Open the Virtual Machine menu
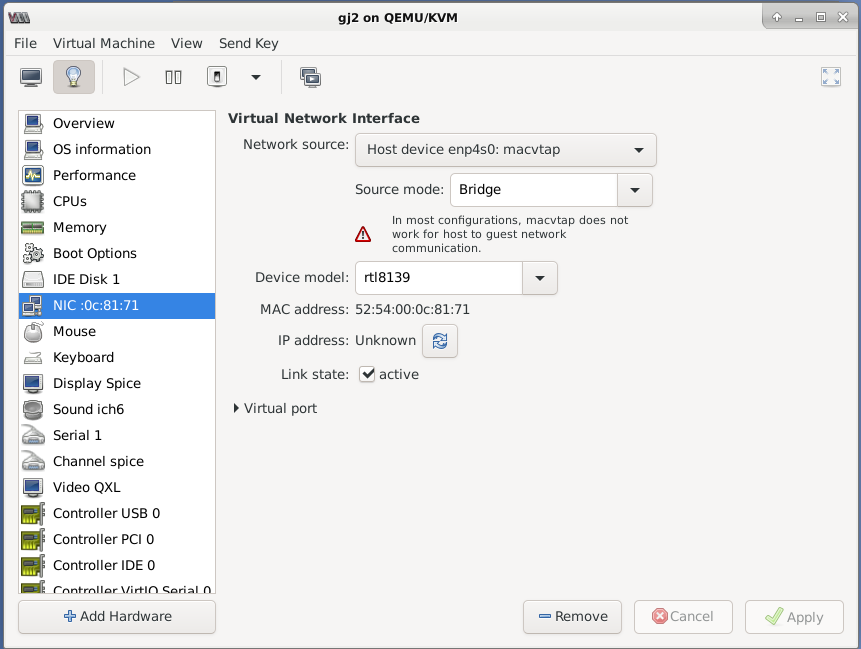This screenshot has height=649, width=861. pyautogui.click(x=104, y=43)
